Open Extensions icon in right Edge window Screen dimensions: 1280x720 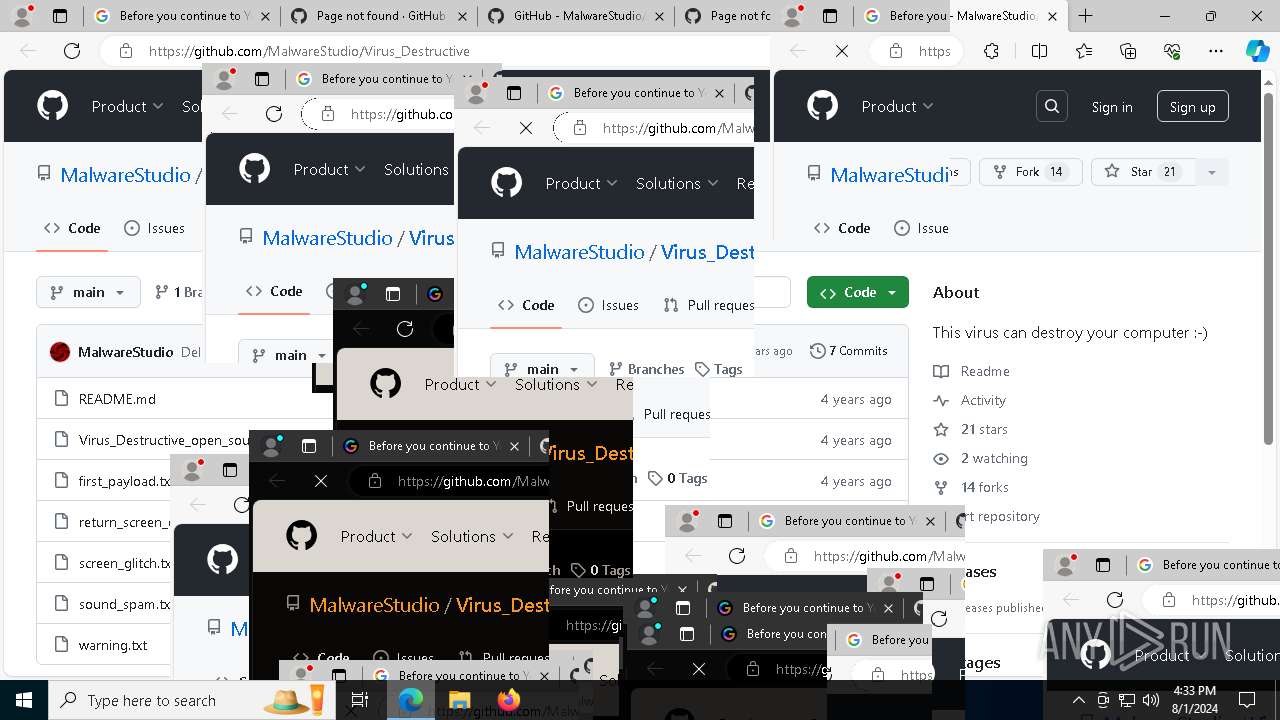tap(991, 51)
